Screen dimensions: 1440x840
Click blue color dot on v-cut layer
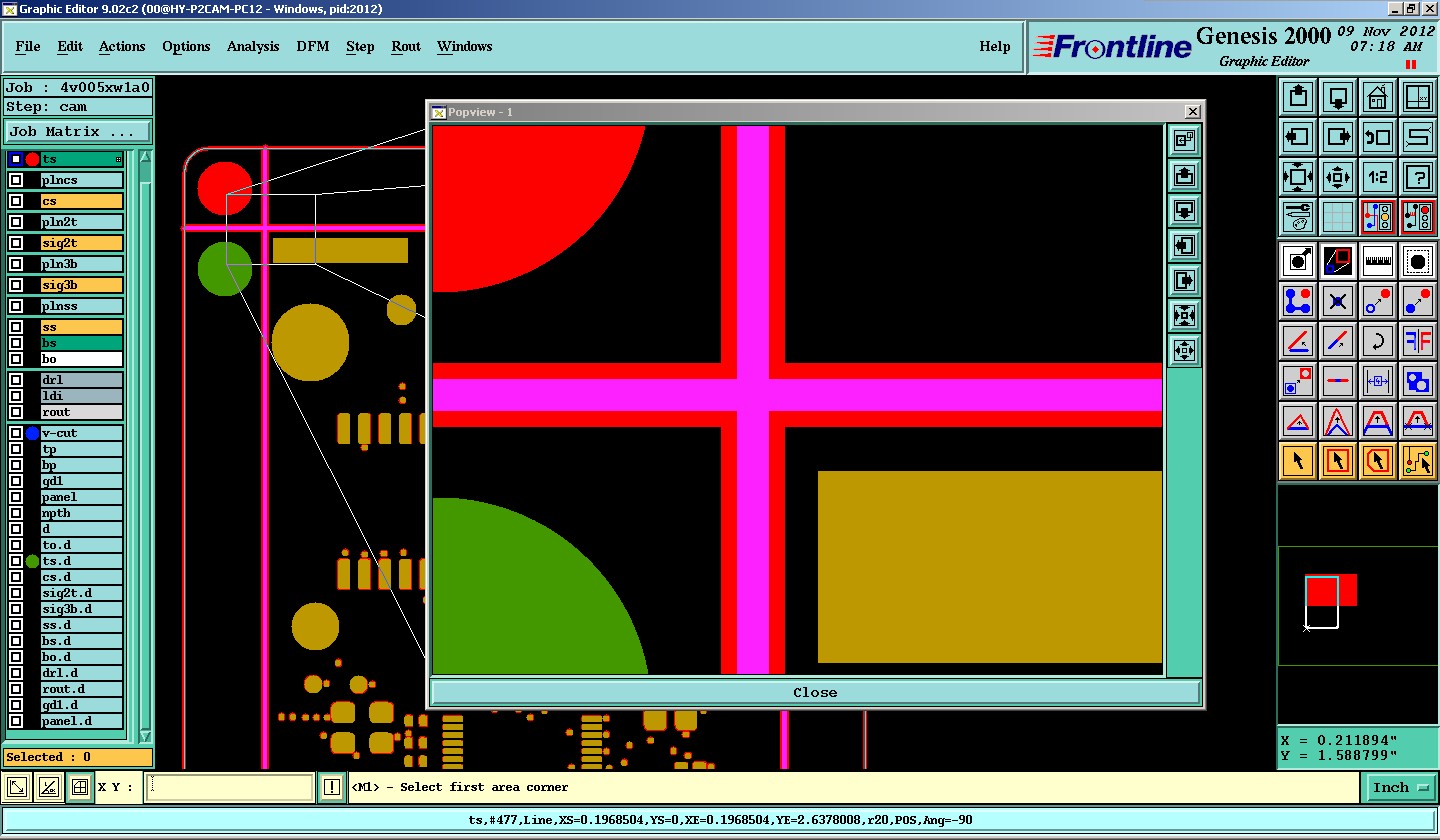point(32,433)
